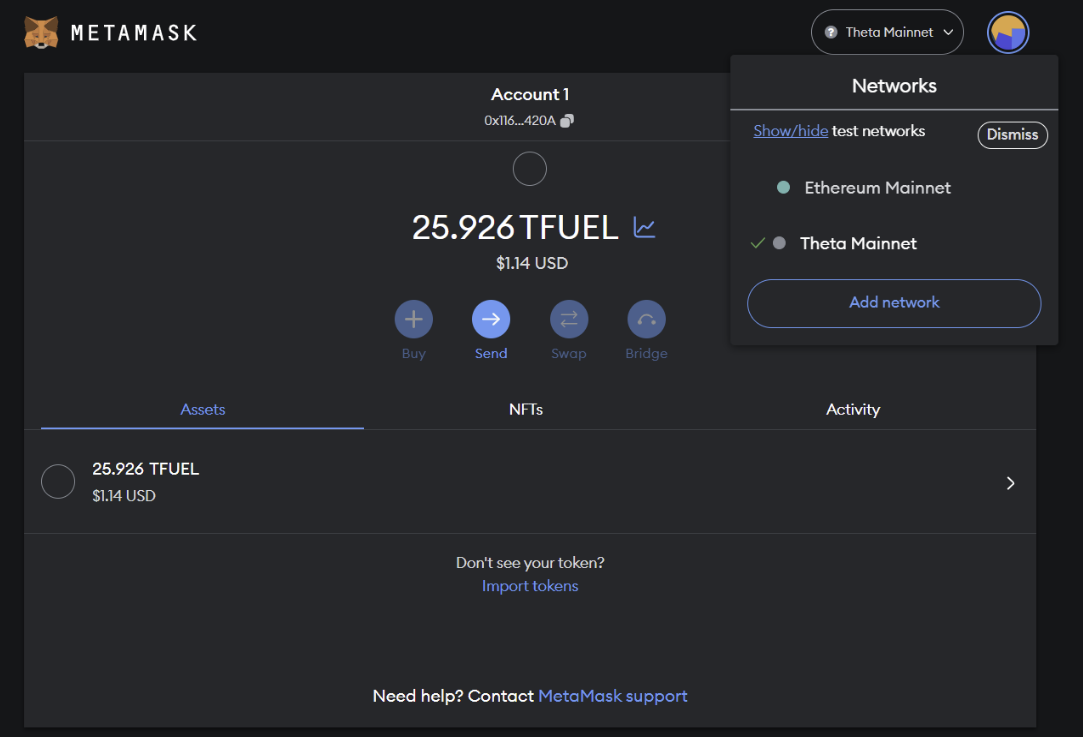Click the Networks panel title
This screenshot has height=737, width=1083.
pyautogui.click(x=894, y=86)
